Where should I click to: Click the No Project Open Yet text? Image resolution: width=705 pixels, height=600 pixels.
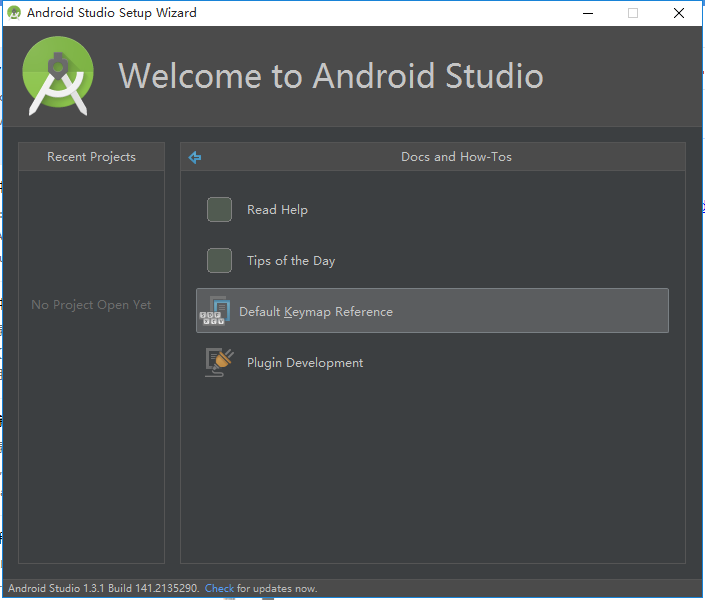point(91,304)
